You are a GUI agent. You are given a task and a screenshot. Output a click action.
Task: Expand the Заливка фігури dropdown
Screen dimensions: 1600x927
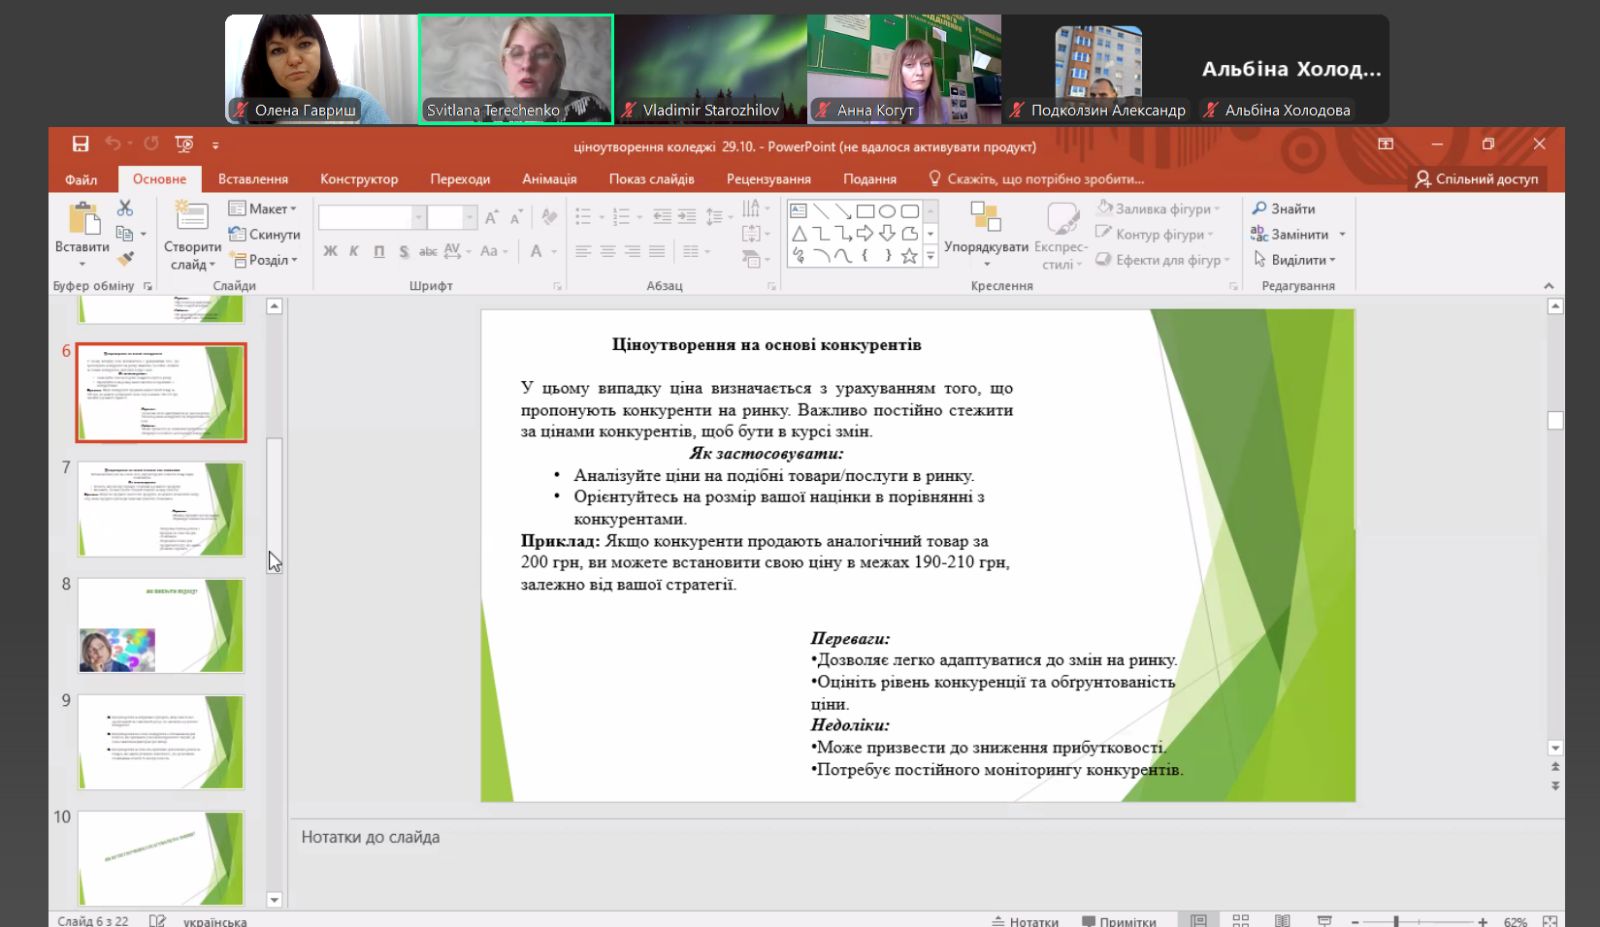pyautogui.click(x=1158, y=209)
